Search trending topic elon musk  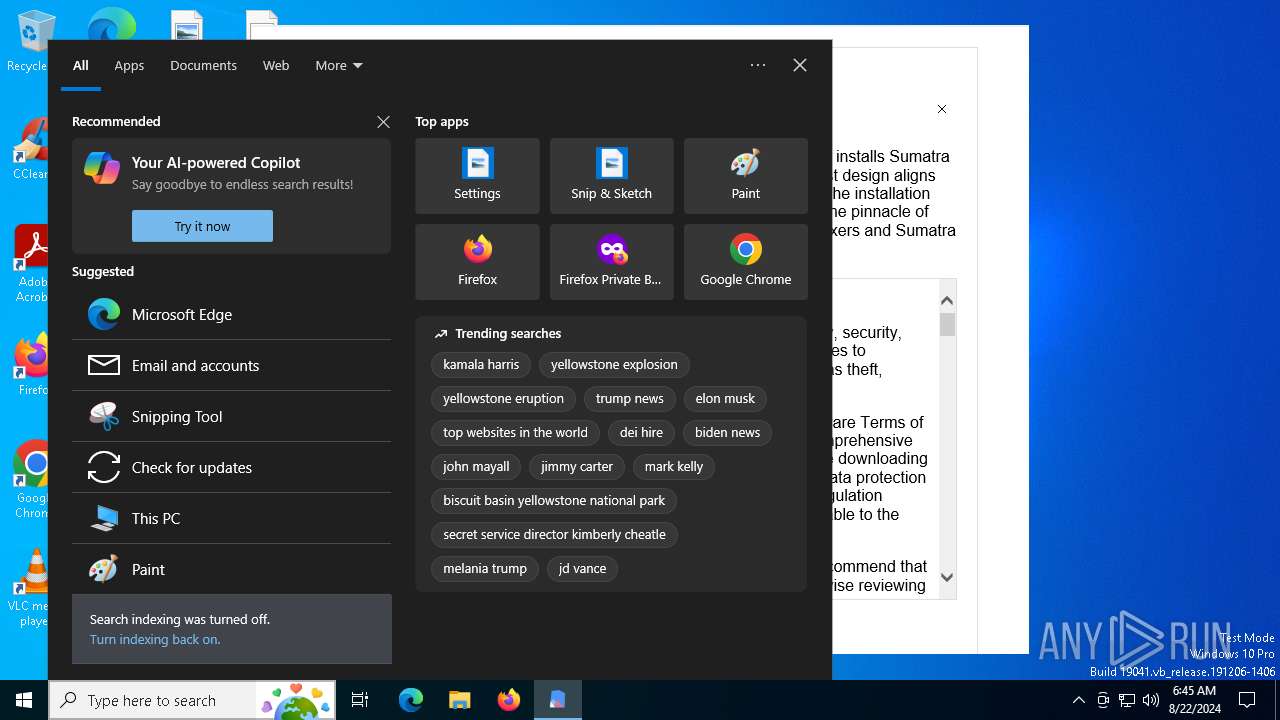[725, 399]
